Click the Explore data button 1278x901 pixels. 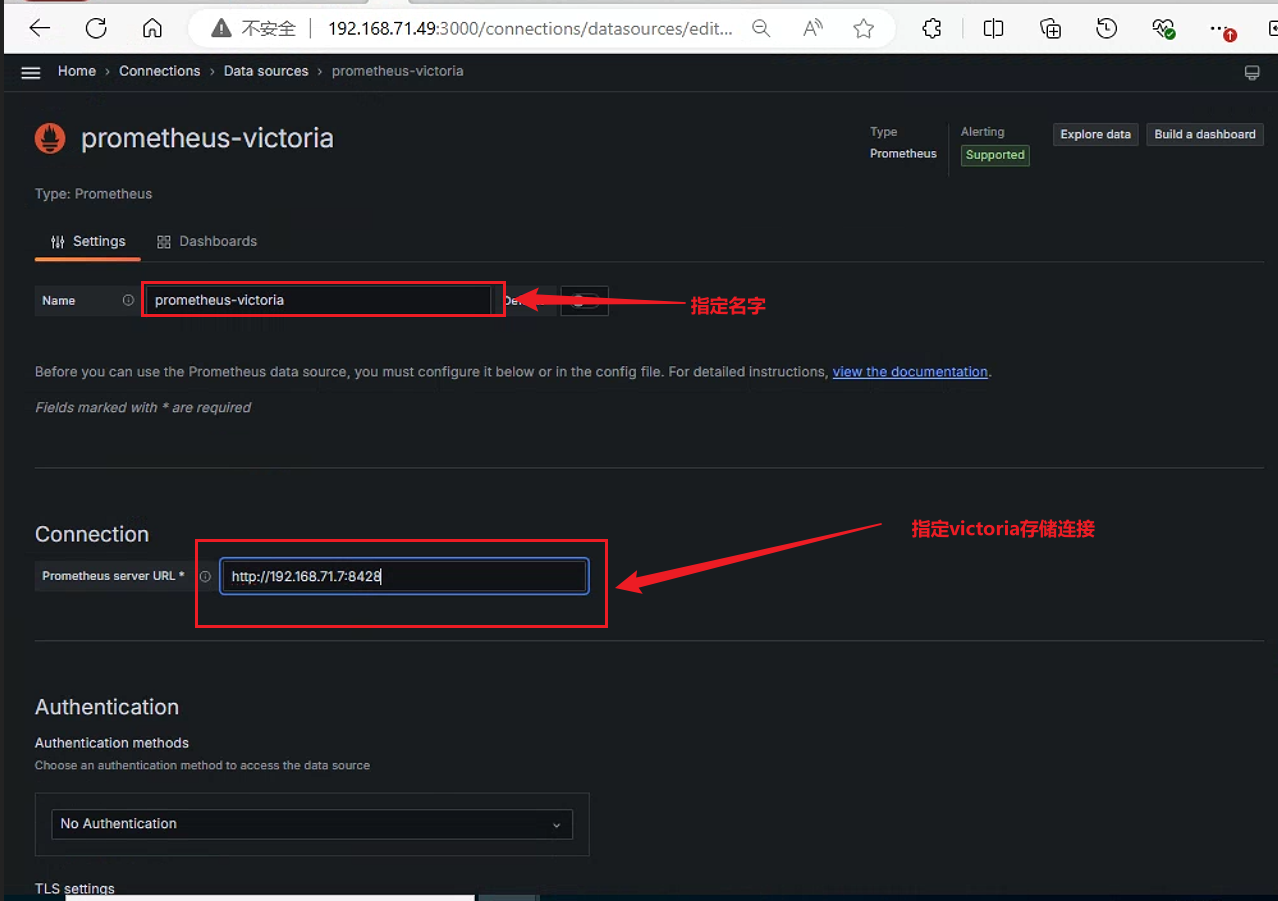coord(1096,134)
